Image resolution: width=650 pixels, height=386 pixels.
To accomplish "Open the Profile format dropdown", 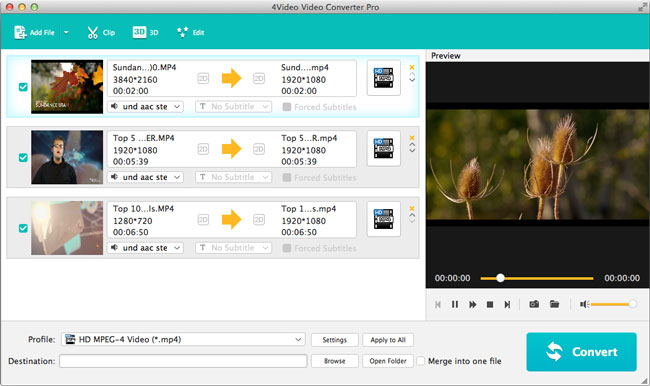I will coord(183,339).
